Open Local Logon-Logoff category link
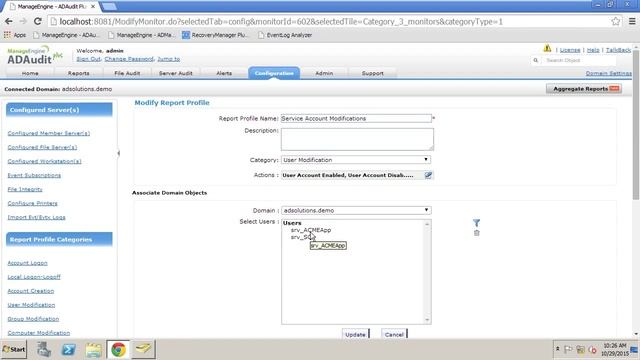Viewport: 640px width, 360px height. point(34,277)
